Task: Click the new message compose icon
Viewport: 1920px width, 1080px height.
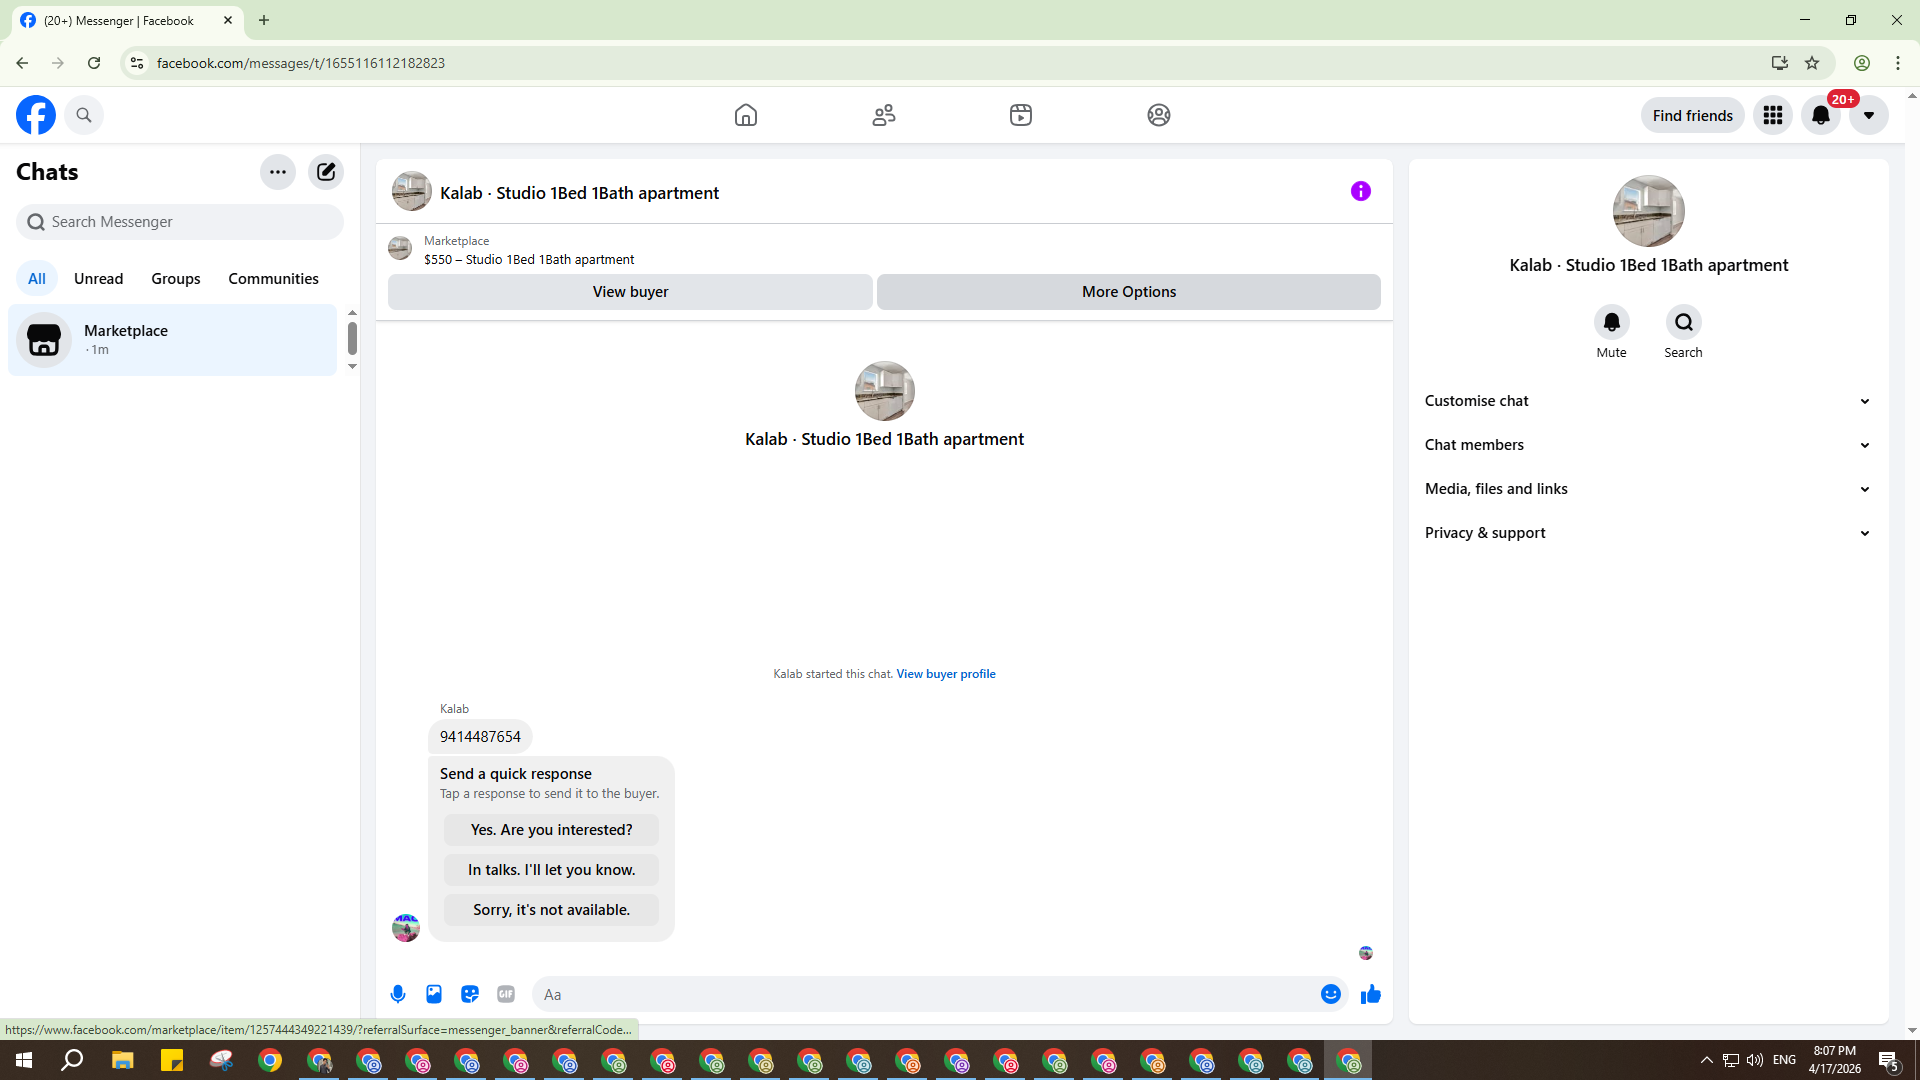Action: (x=326, y=172)
